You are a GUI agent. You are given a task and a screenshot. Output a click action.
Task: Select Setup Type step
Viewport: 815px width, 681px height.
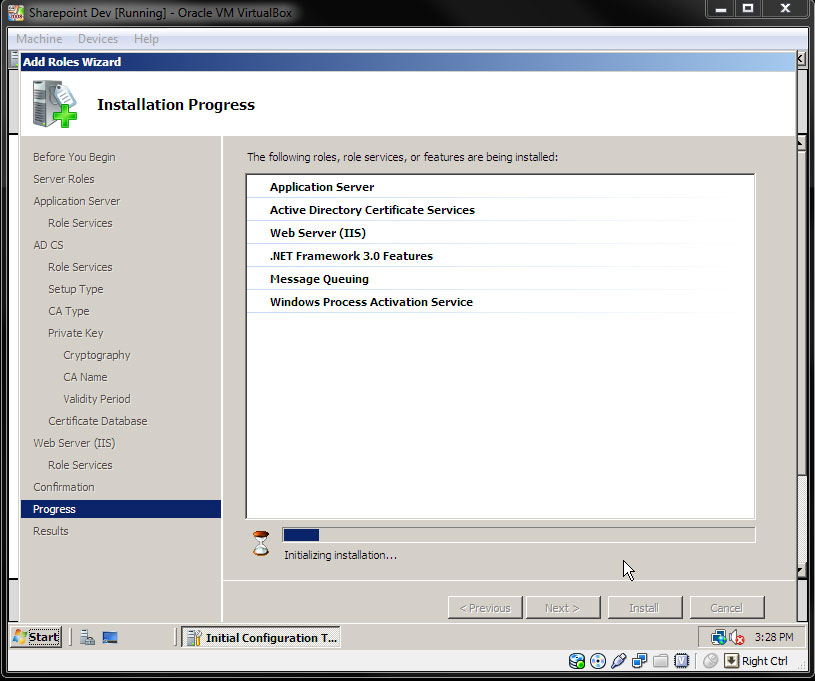[x=76, y=289]
